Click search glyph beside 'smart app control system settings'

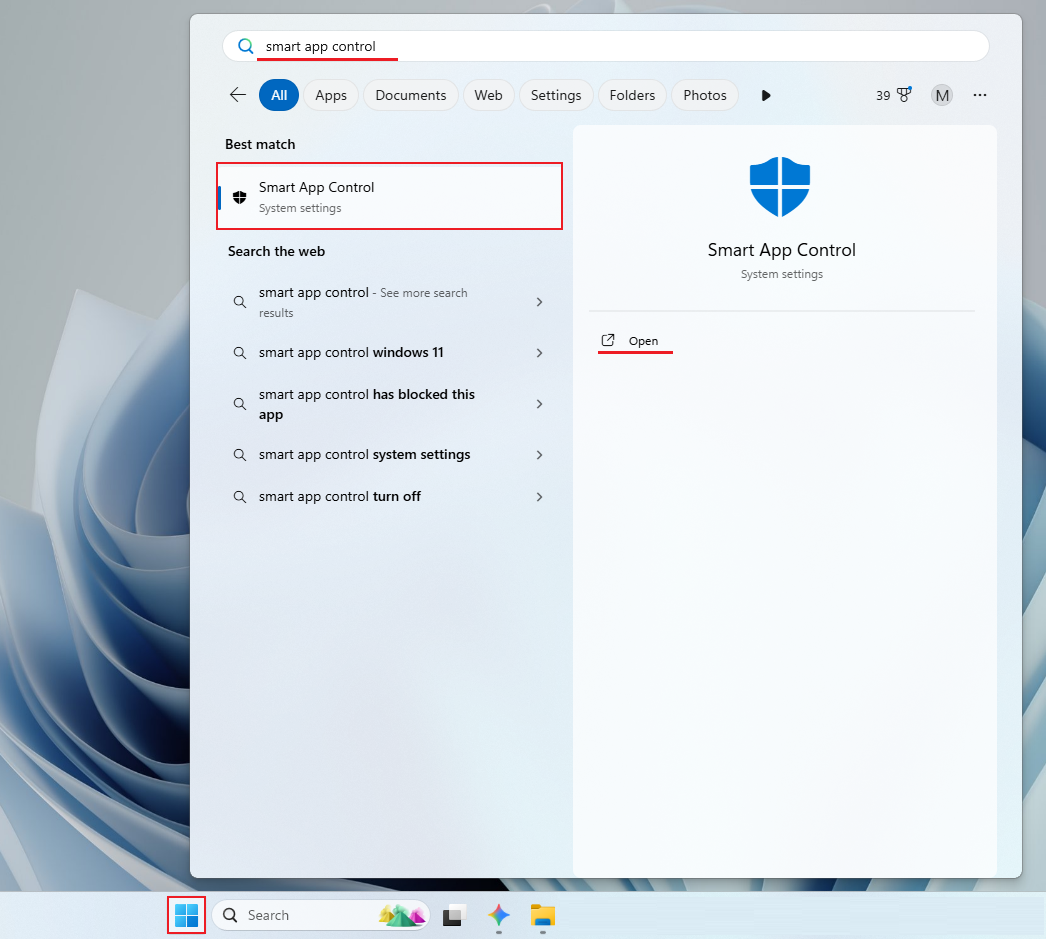tap(239, 455)
